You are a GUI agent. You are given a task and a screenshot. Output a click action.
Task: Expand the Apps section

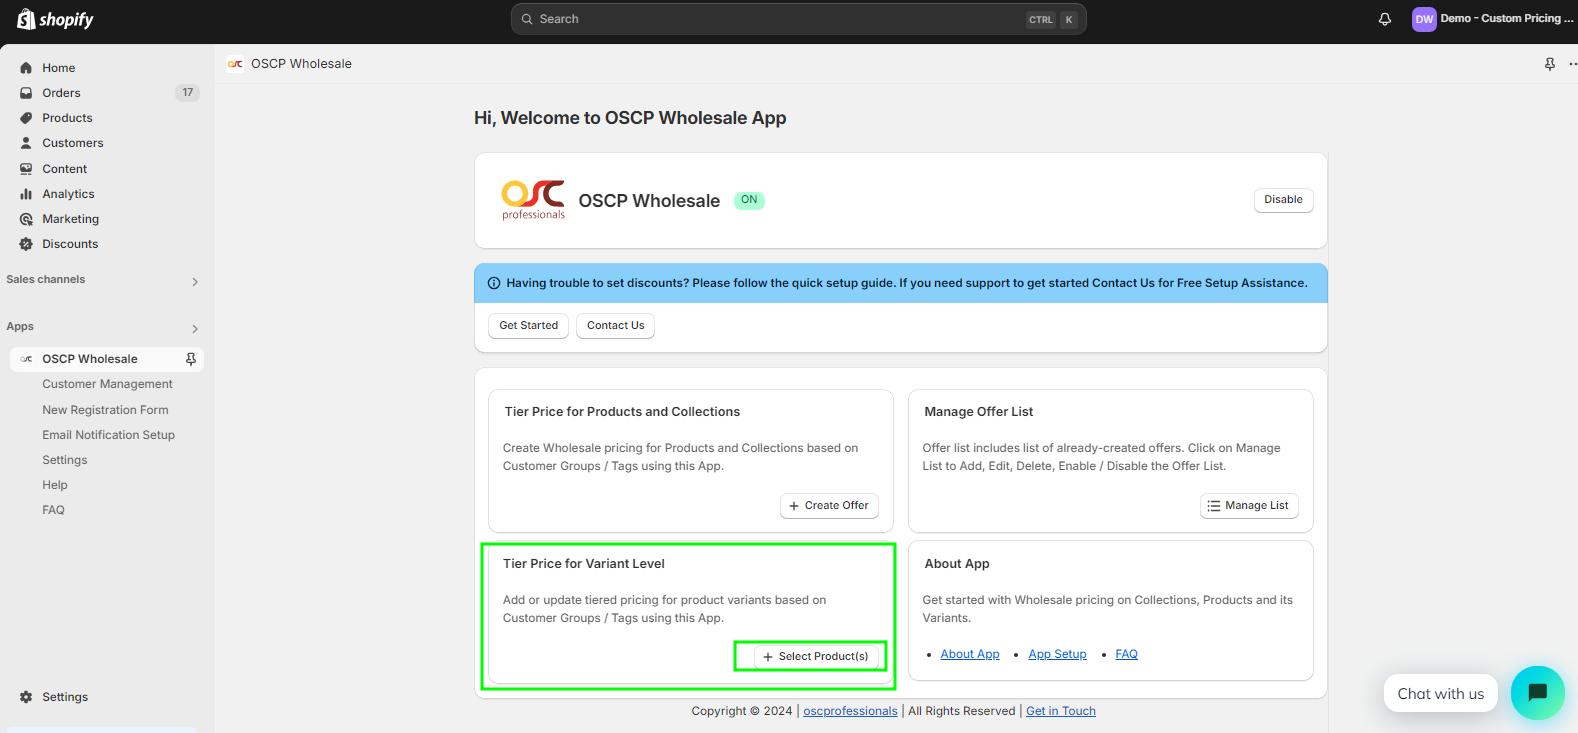tap(194, 328)
